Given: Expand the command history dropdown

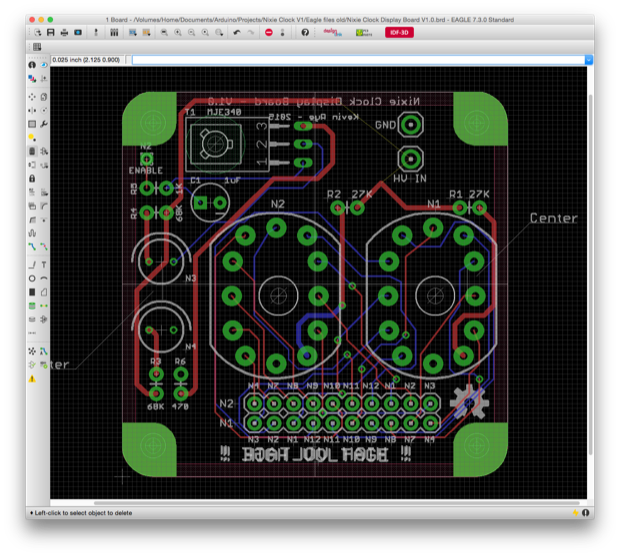Looking at the screenshot, I should (589, 60).
